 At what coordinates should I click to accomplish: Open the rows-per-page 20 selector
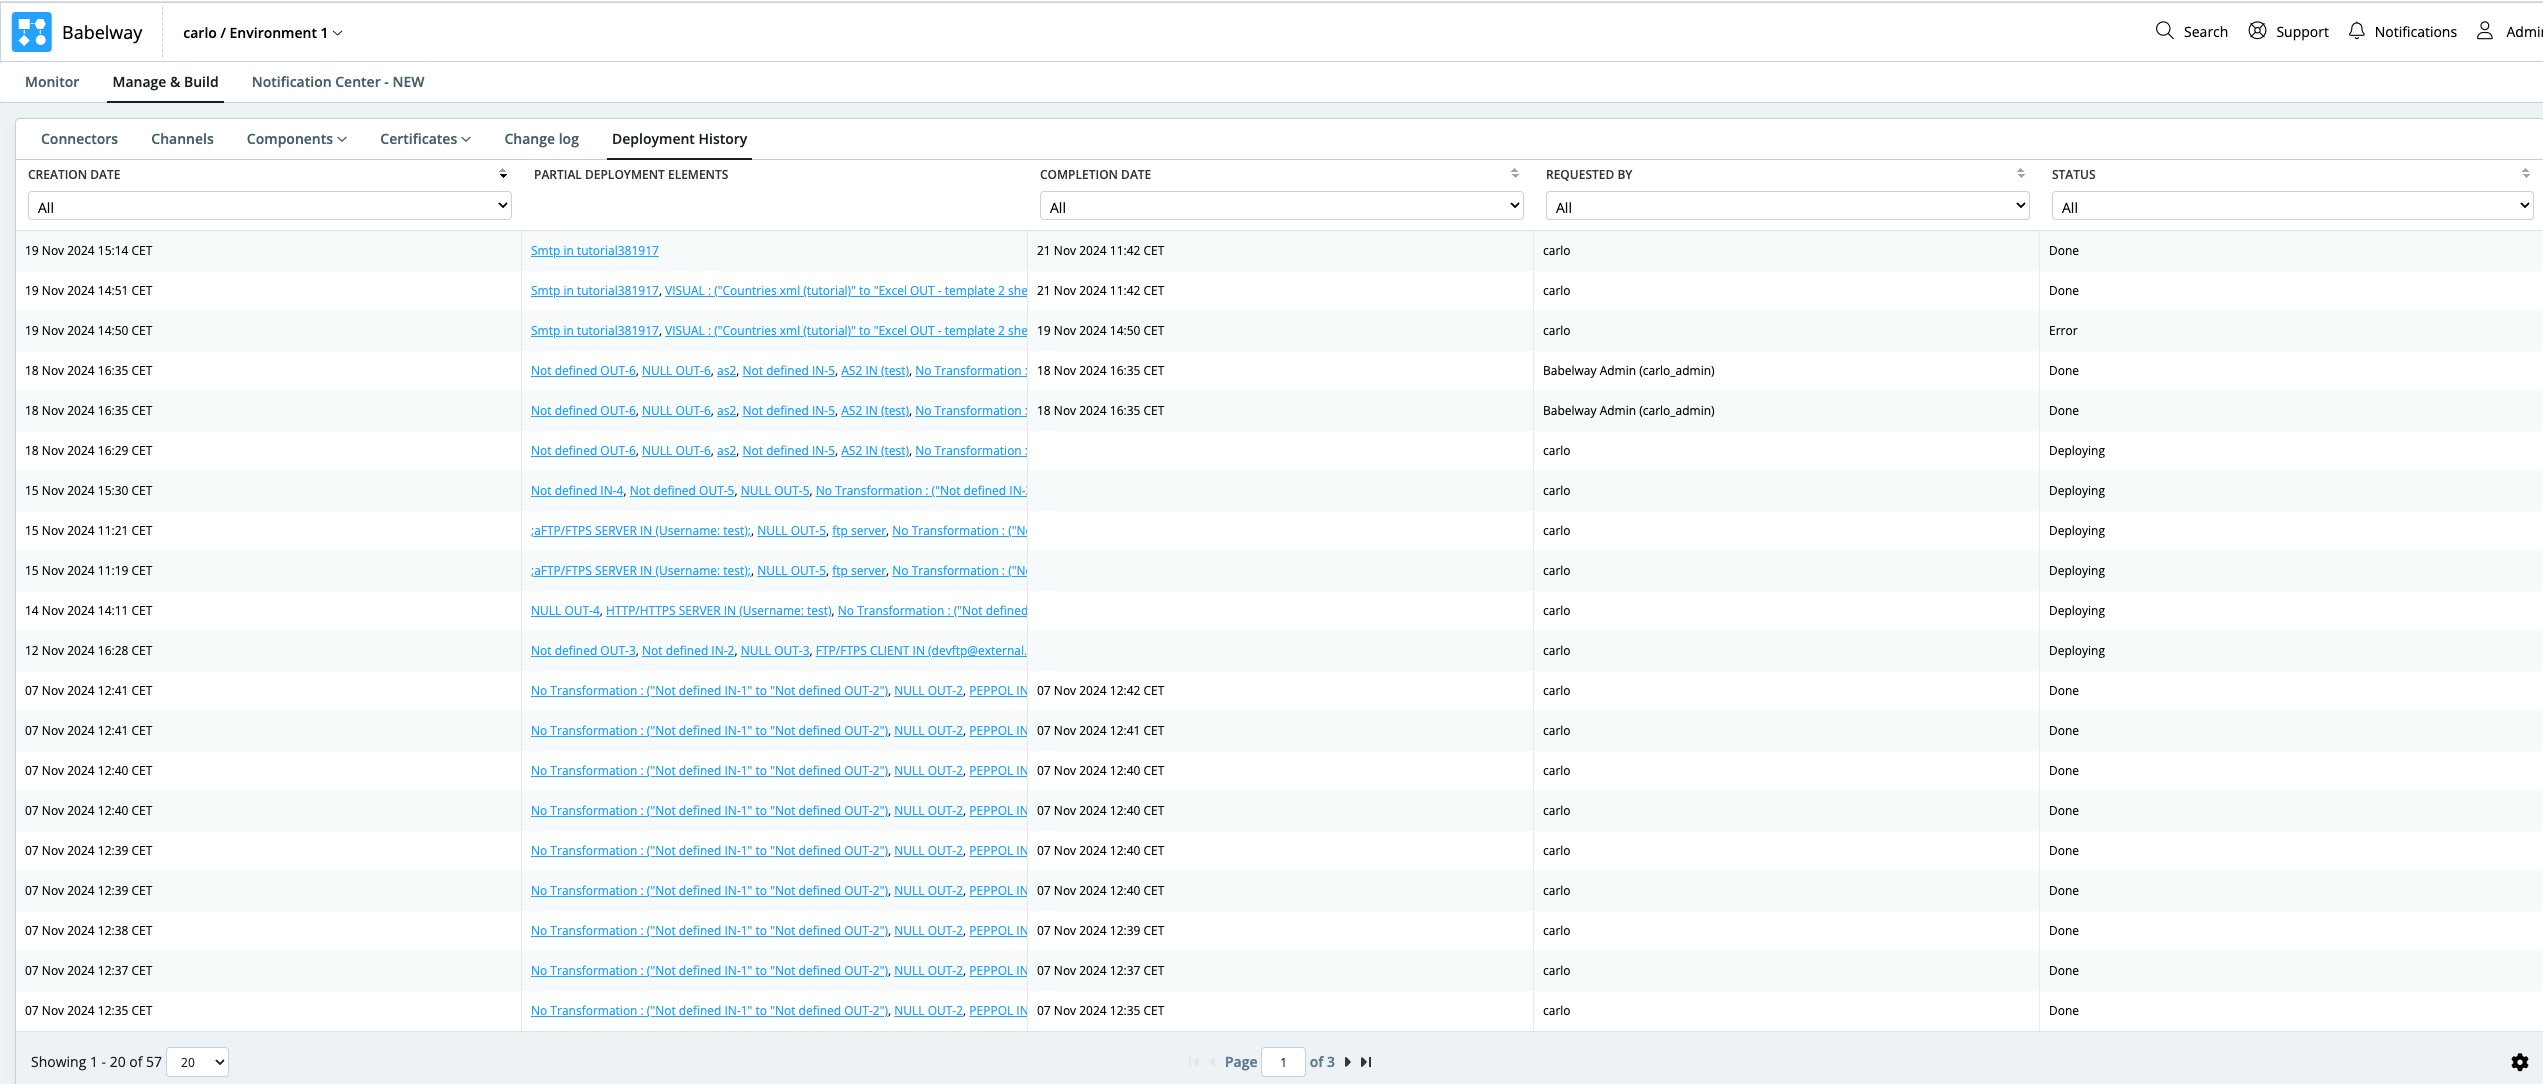click(x=197, y=1062)
